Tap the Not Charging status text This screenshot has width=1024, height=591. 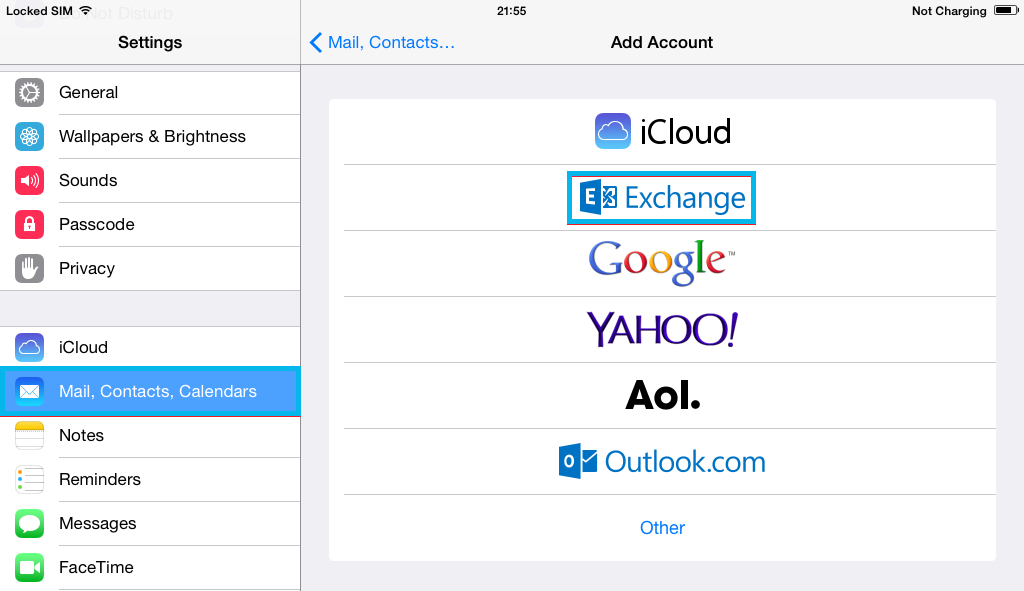[949, 10]
